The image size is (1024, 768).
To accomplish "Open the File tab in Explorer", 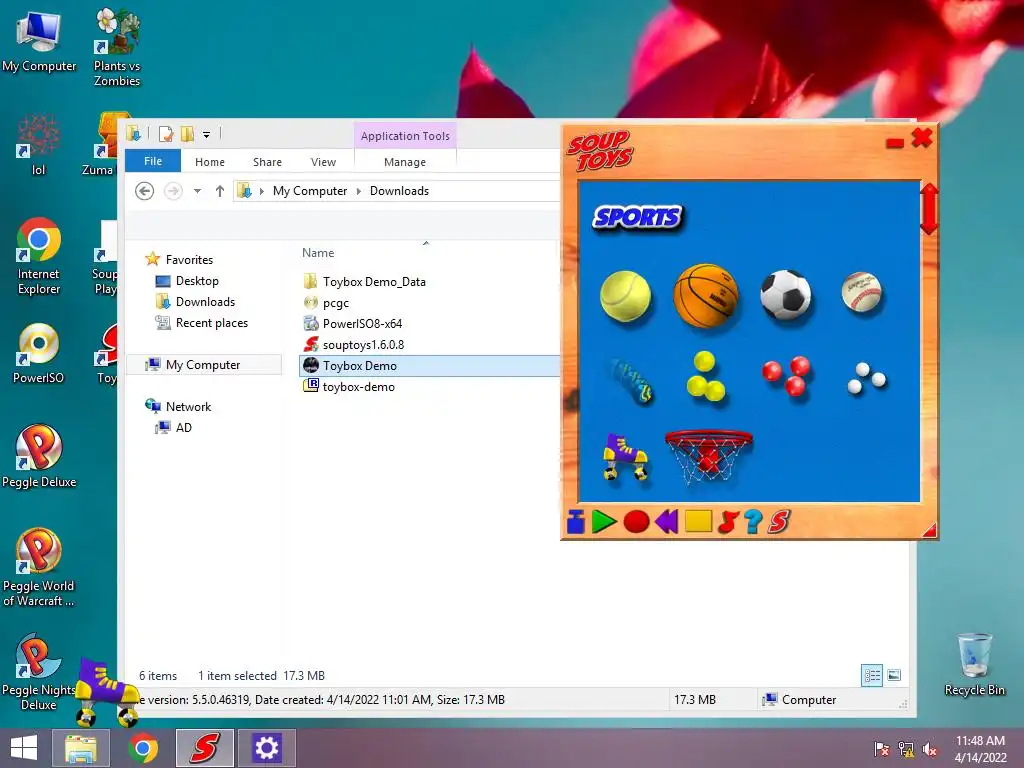I will coord(153,161).
